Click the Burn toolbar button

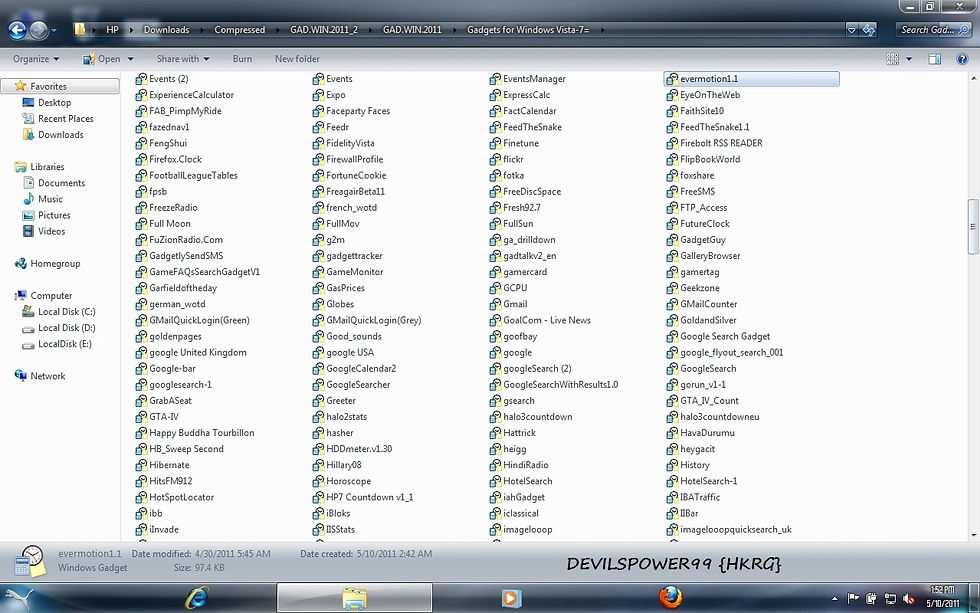click(242, 59)
